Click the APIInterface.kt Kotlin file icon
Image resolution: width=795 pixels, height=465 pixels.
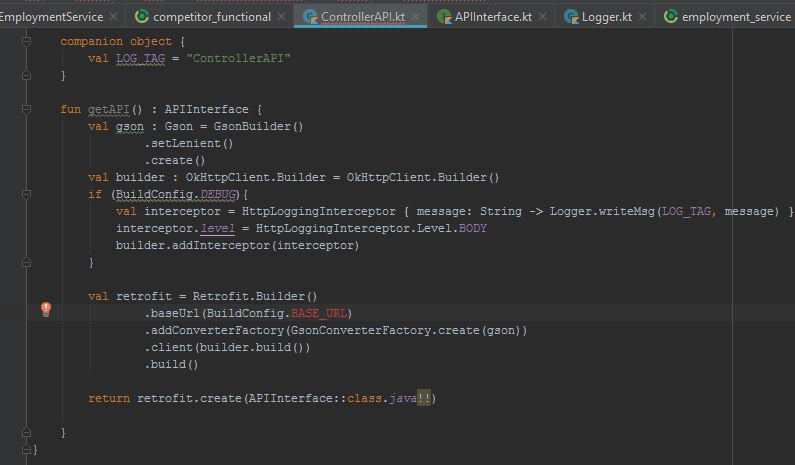coord(444,17)
